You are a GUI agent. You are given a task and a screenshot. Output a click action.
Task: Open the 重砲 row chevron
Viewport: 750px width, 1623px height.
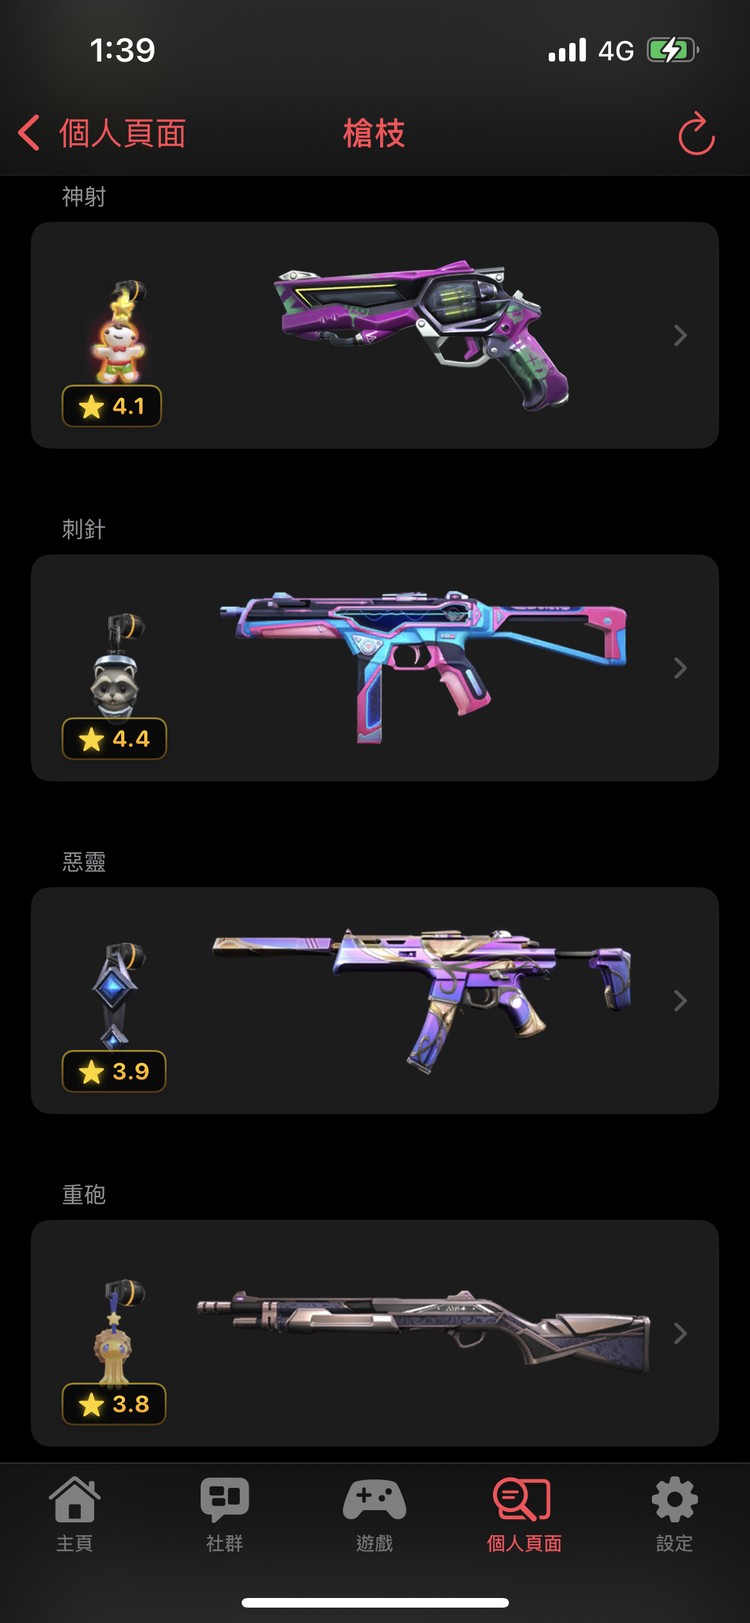[681, 1333]
